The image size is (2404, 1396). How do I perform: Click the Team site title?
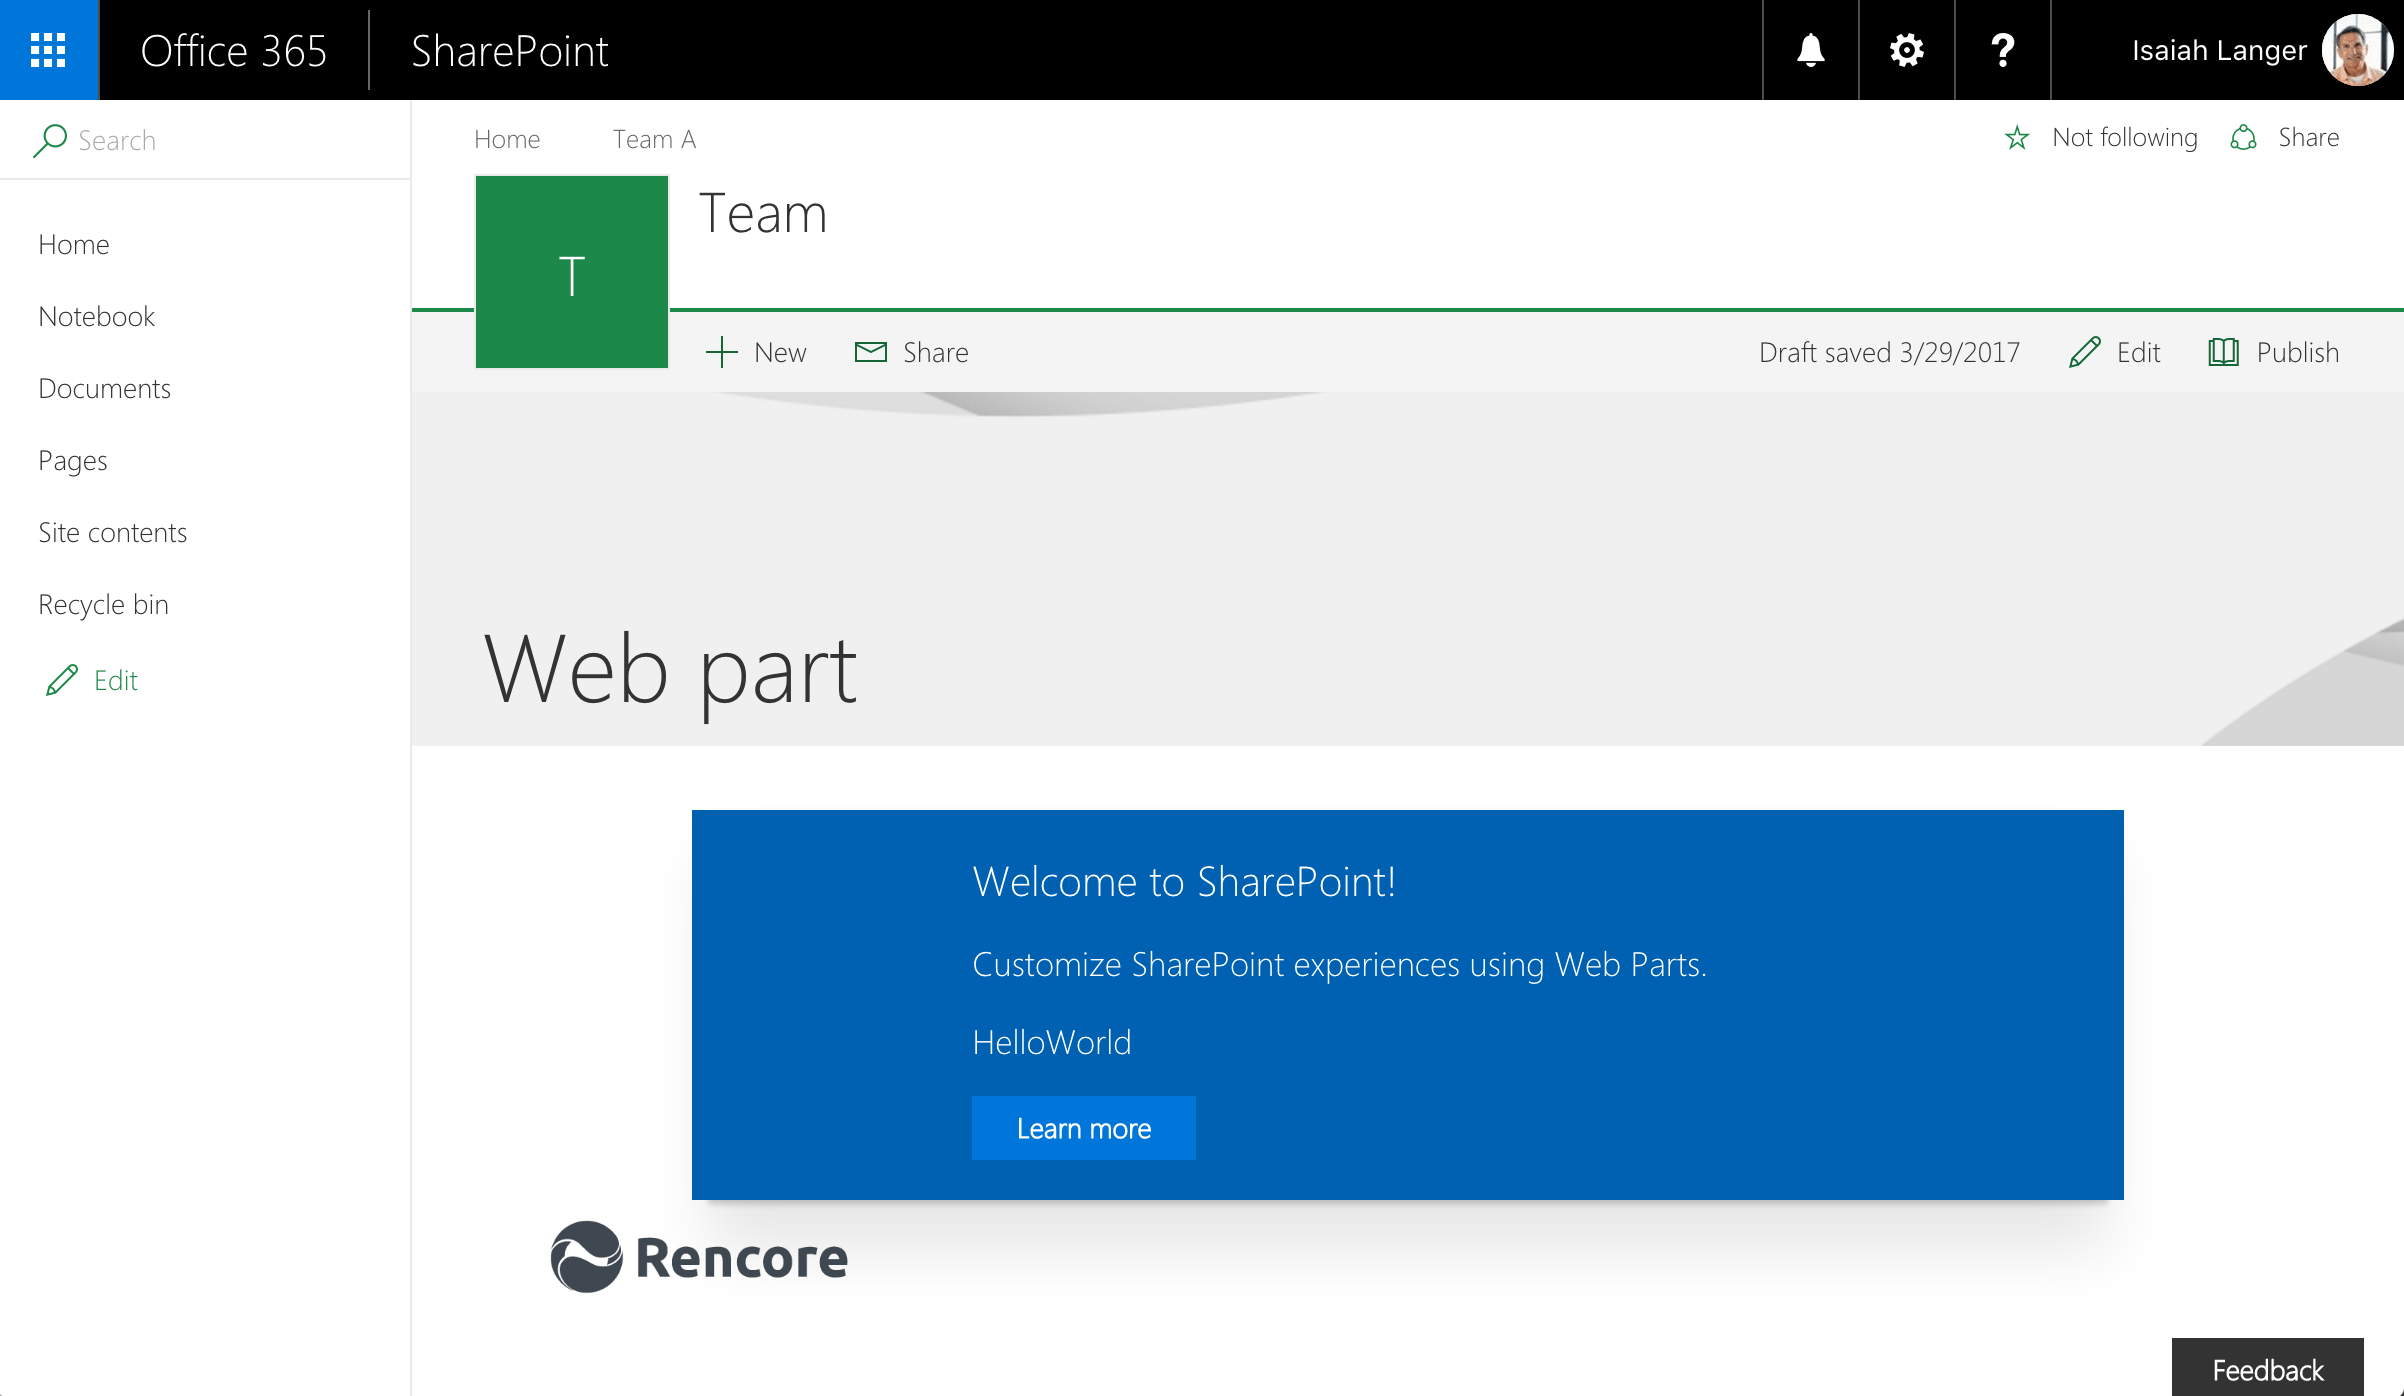click(763, 213)
